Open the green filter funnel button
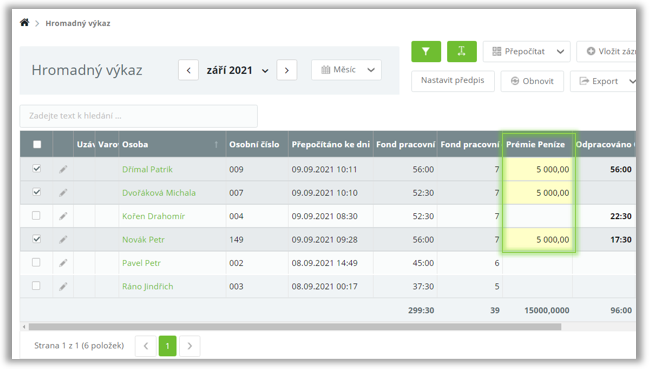The image size is (650, 369). (426, 51)
